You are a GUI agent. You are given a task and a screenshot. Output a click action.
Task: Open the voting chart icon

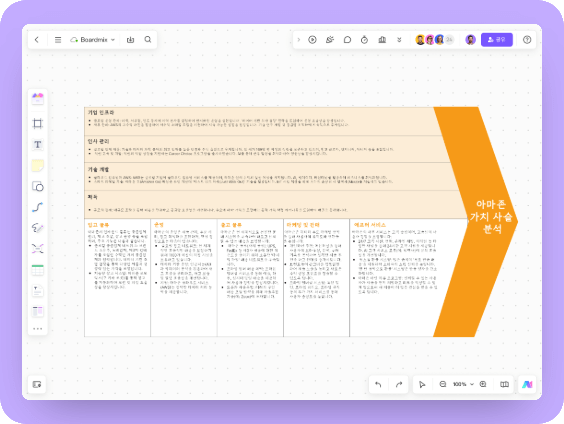[382, 40]
